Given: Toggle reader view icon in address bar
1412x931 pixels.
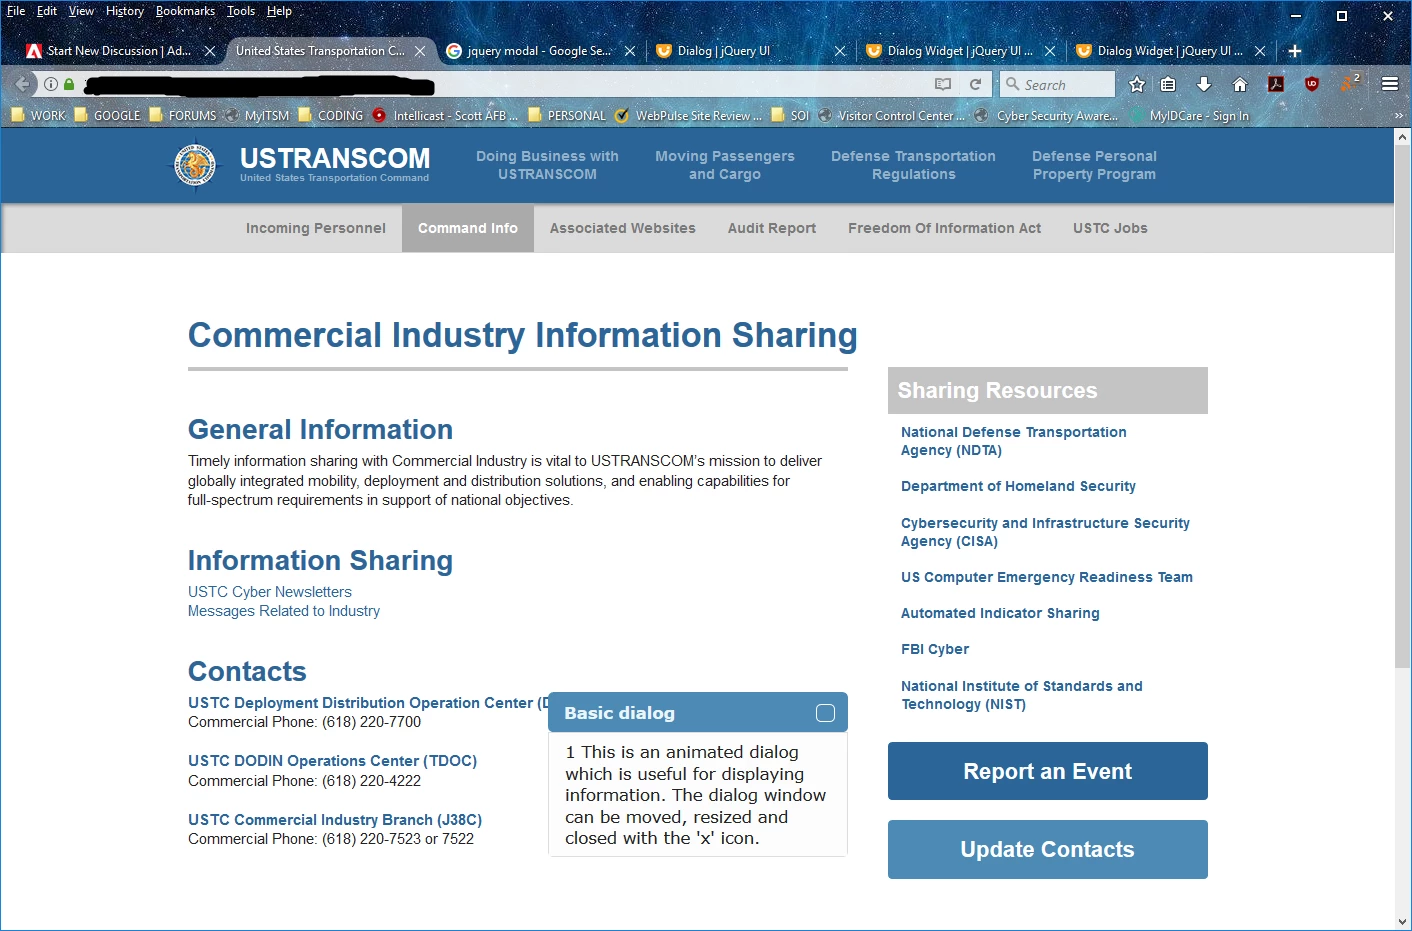Looking at the screenshot, I should pyautogui.click(x=942, y=84).
